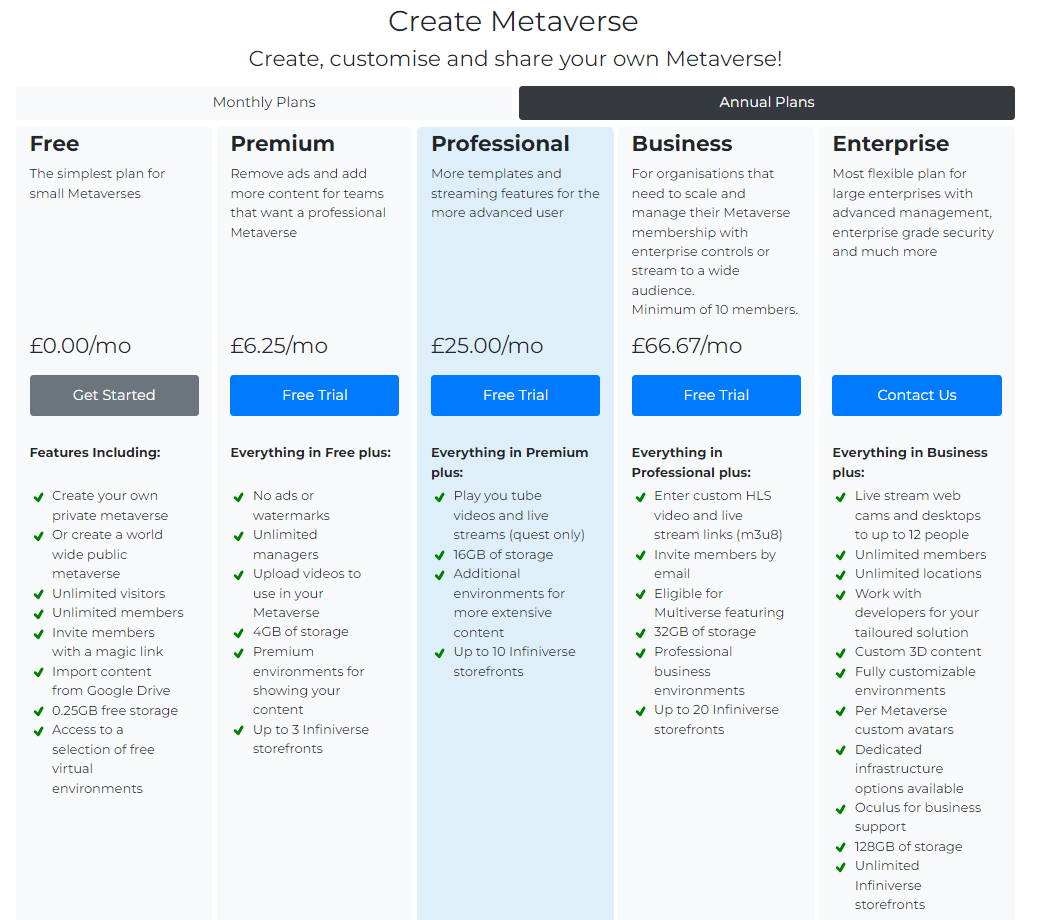The width and height of the screenshot is (1045, 920).
Task: Click the checkmark beside "Eligible for Multiverse featuring"
Action: coord(640,594)
